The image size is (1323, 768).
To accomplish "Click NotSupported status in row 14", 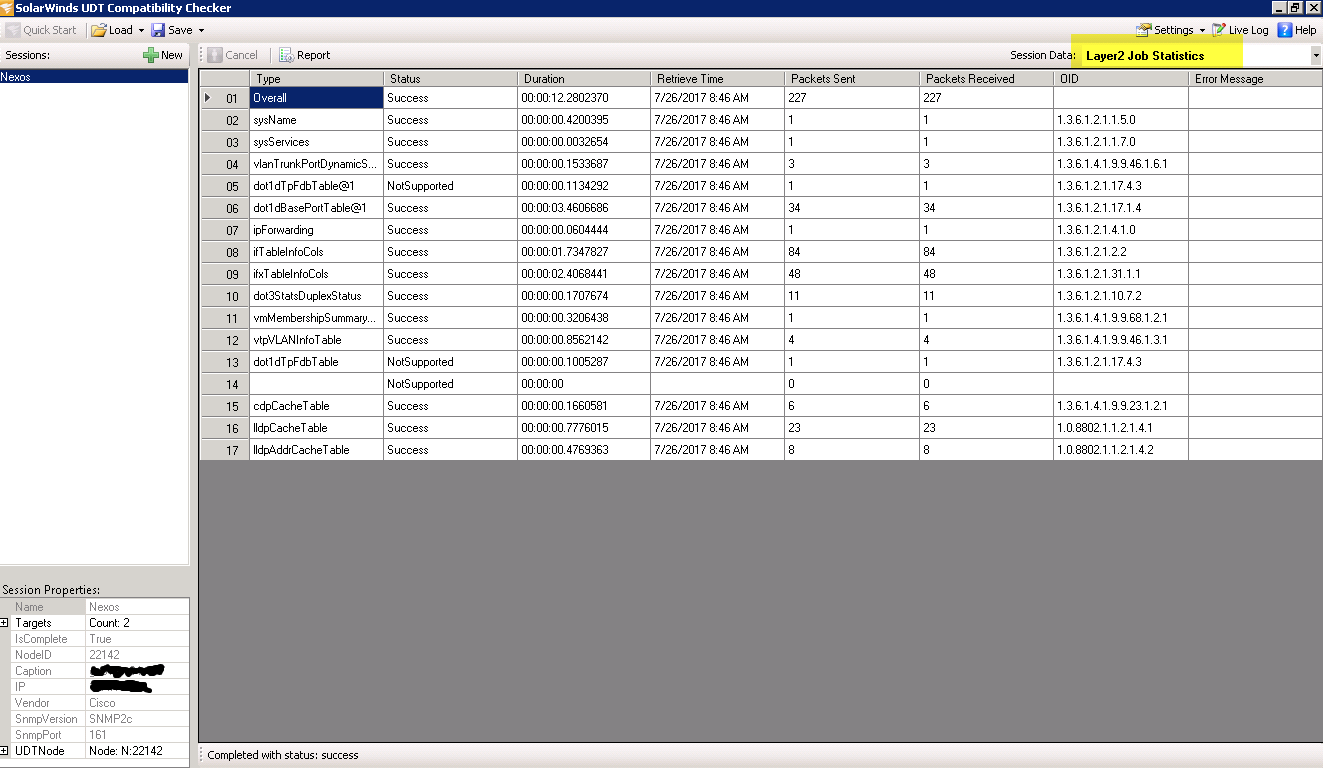I will pyautogui.click(x=450, y=384).
